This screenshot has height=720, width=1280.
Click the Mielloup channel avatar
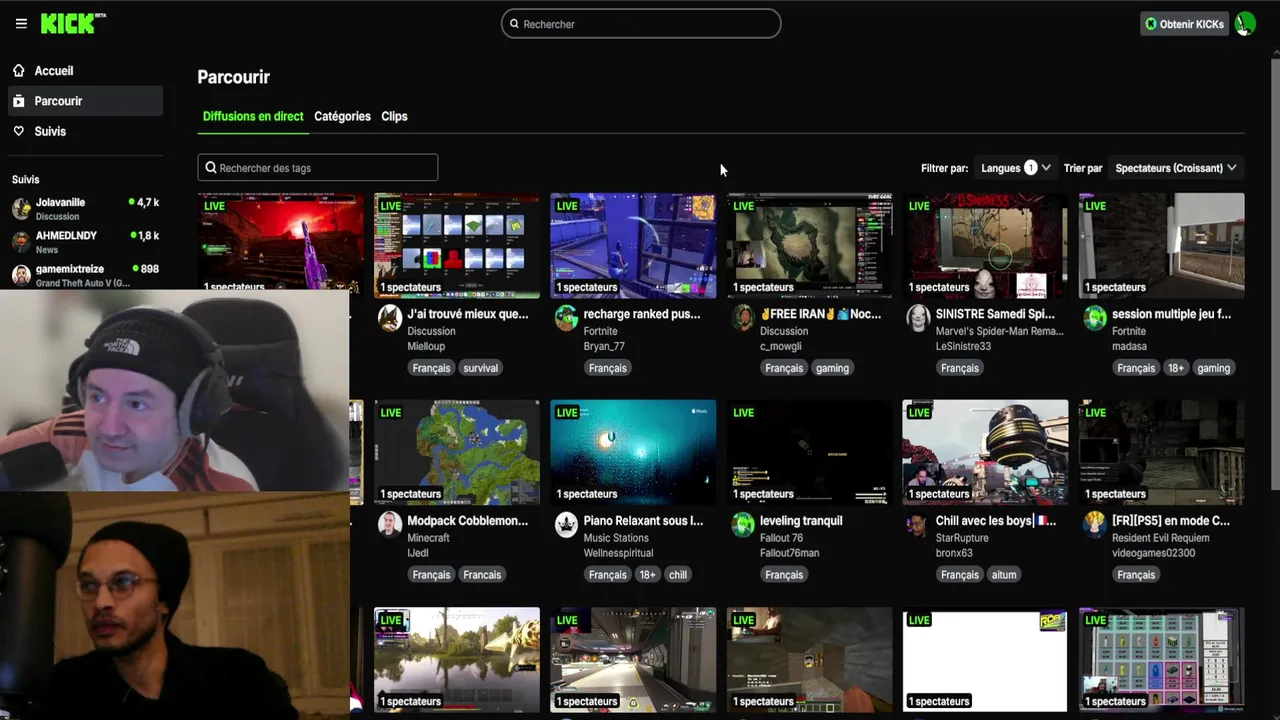click(390, 318)
